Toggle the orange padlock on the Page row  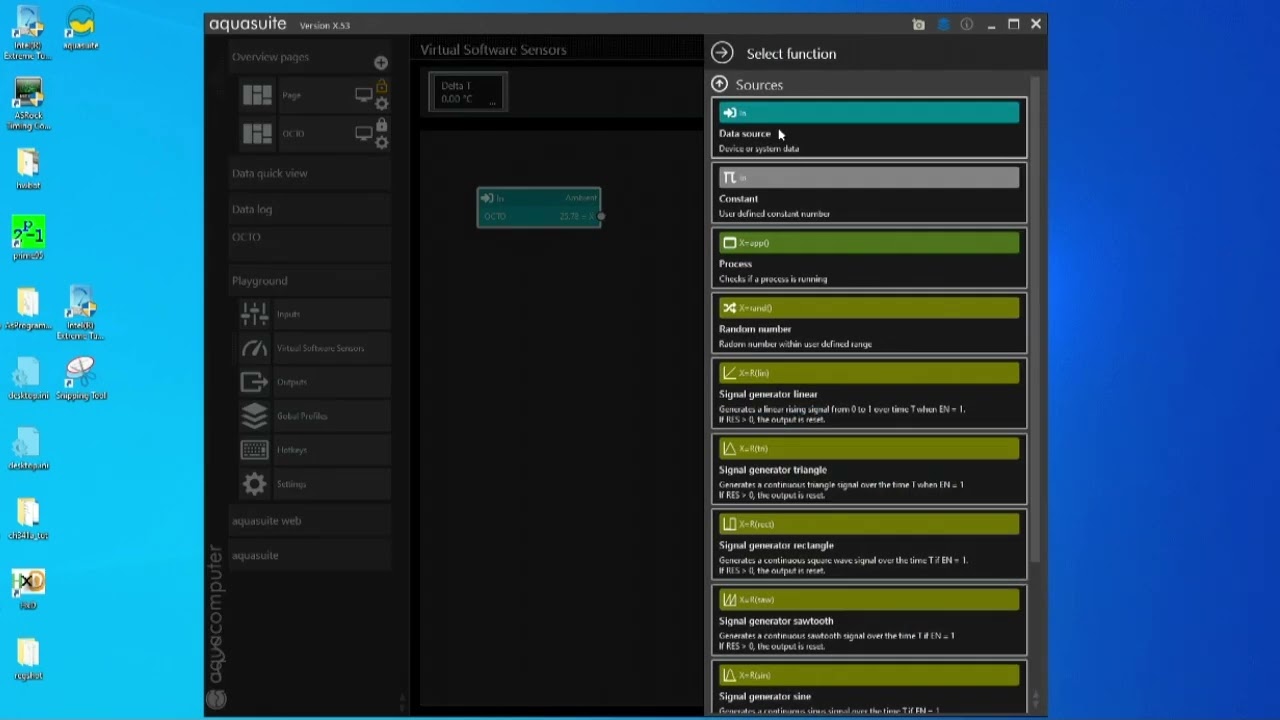381,87
